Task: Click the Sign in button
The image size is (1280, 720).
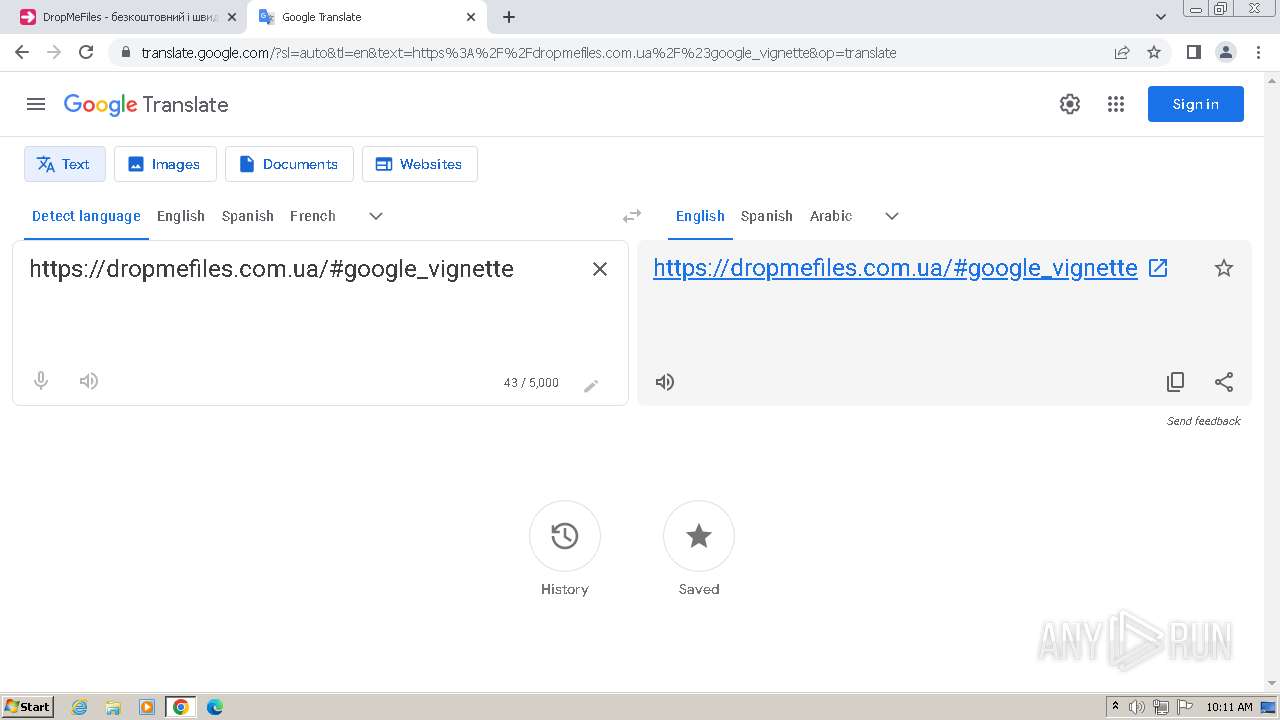Action: pyautogui.click(x=1195, y=104)
